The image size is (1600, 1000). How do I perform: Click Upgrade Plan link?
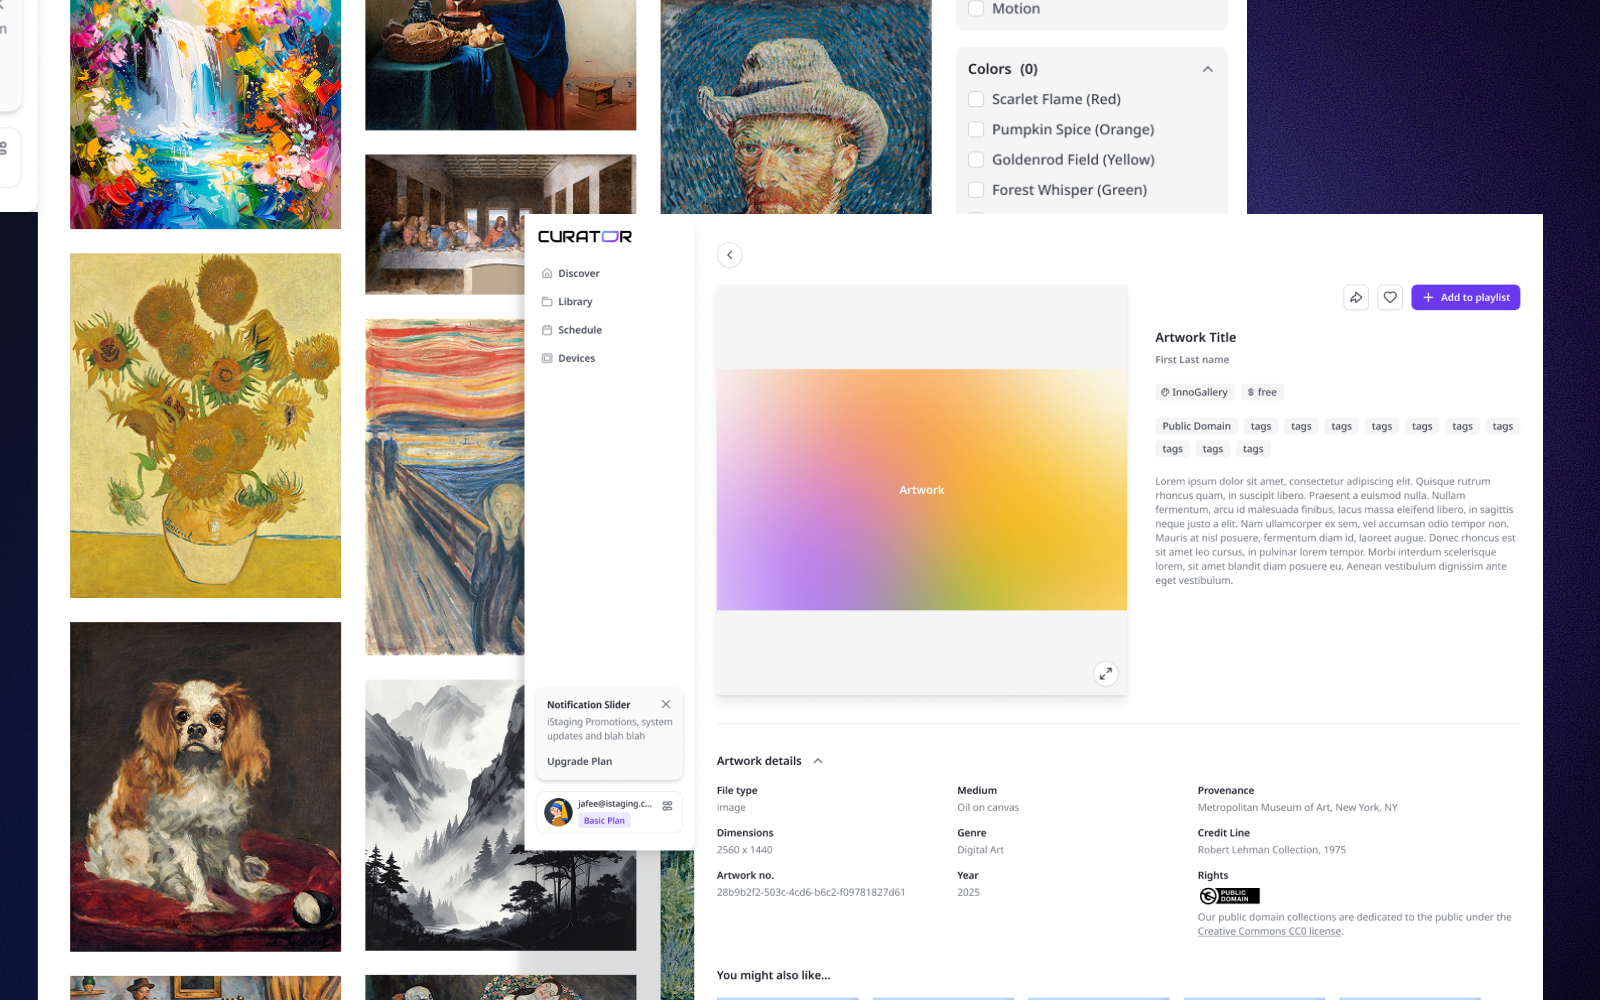(579, 761)
